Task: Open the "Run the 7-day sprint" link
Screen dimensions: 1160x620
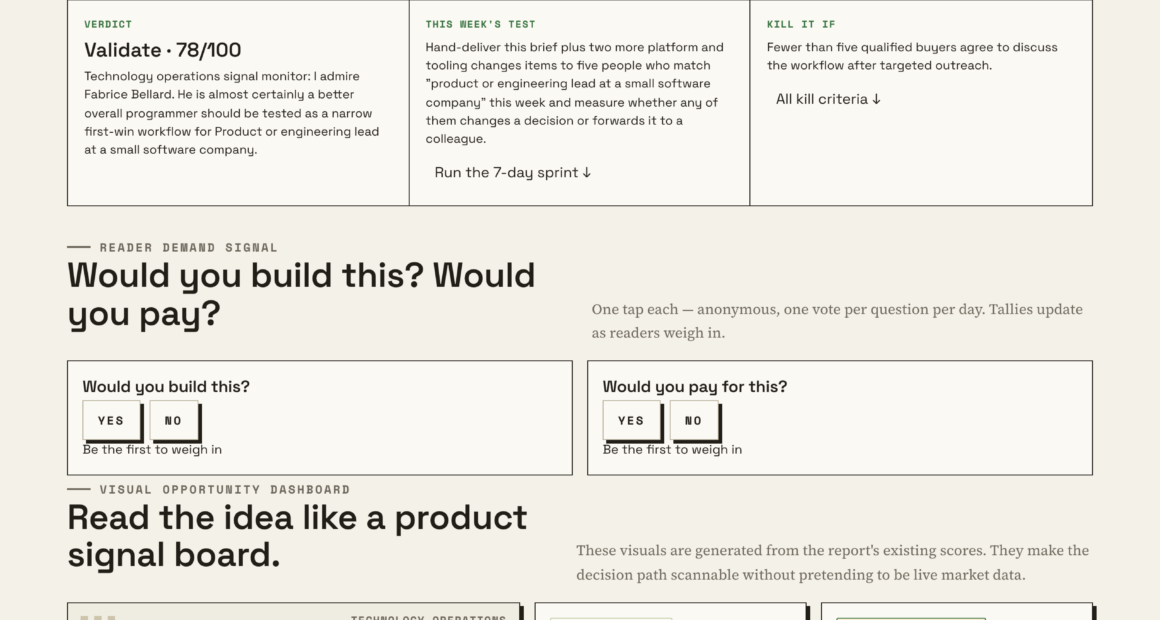Action: coord(513,172)
